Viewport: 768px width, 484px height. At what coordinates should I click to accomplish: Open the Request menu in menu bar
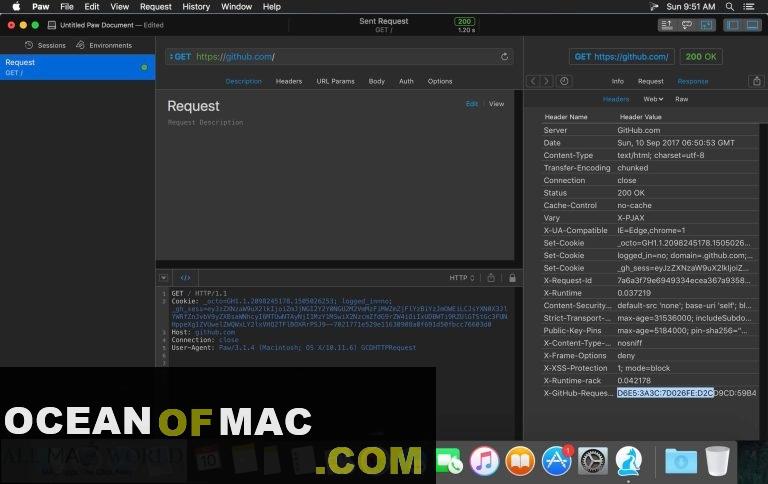coord(155,7)
